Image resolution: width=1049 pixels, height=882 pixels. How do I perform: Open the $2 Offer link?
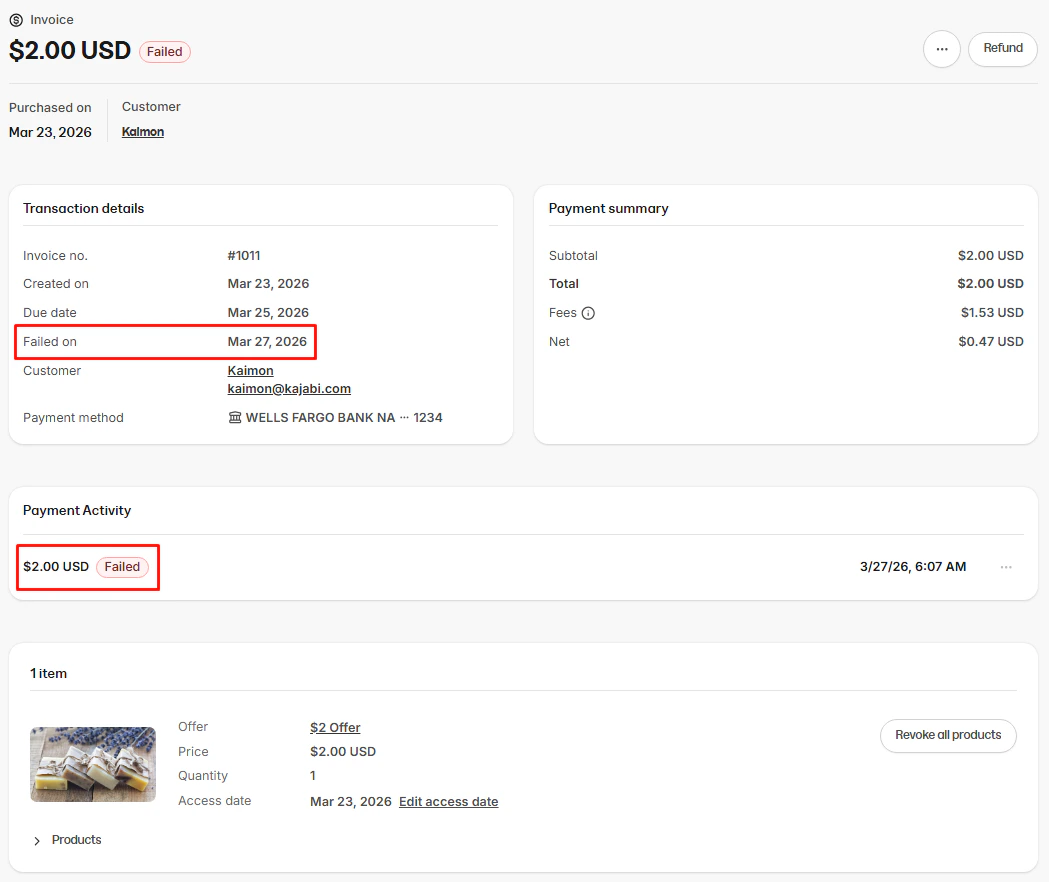click(x=335, y=727)
